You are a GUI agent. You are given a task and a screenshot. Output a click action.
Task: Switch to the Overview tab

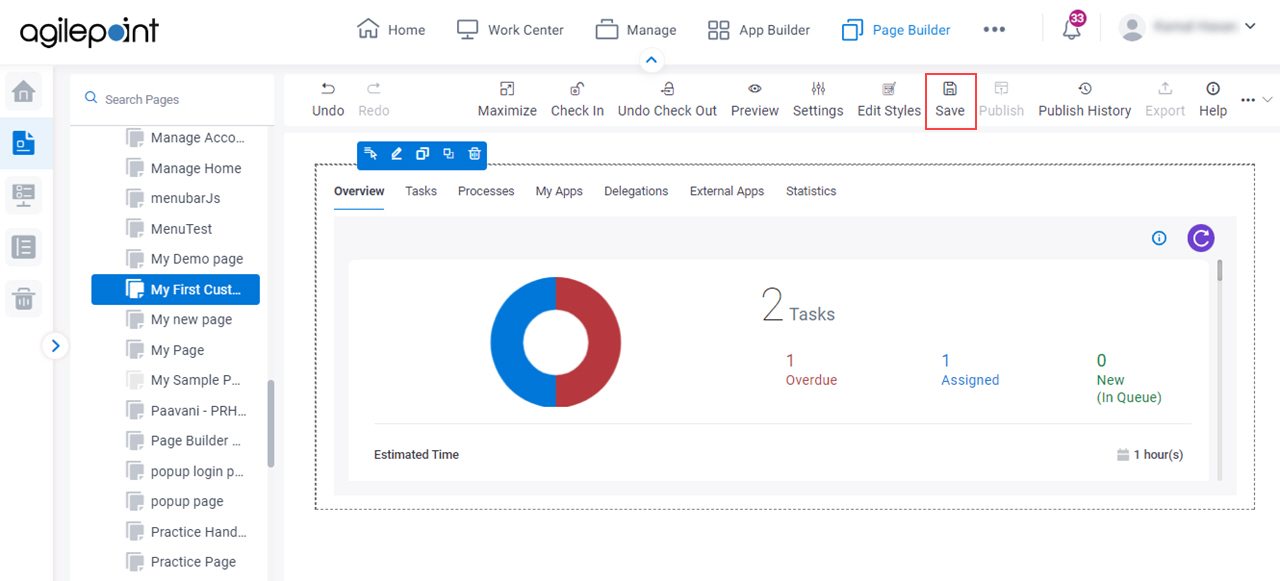click(359, 191)
